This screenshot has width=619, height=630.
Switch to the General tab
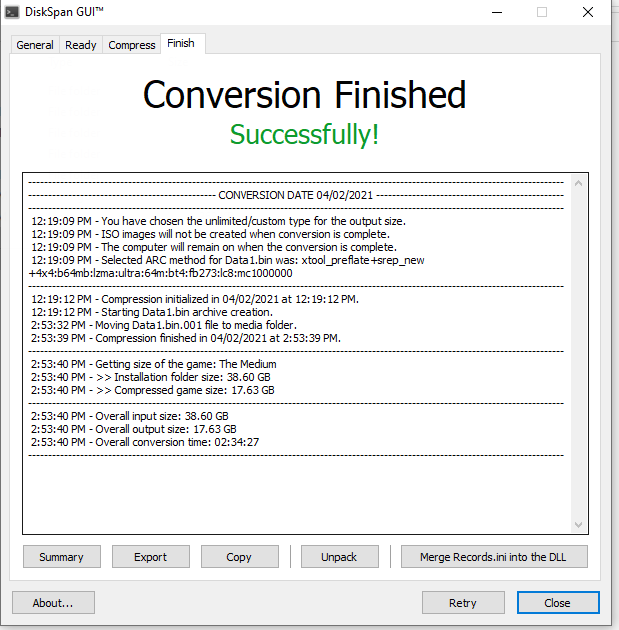click(x=35, y=45)
